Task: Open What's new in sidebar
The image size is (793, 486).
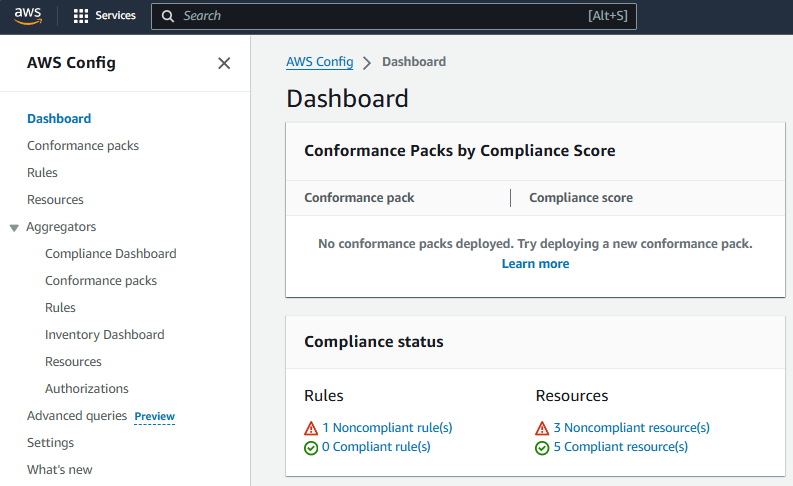Action: click(60, 470)
